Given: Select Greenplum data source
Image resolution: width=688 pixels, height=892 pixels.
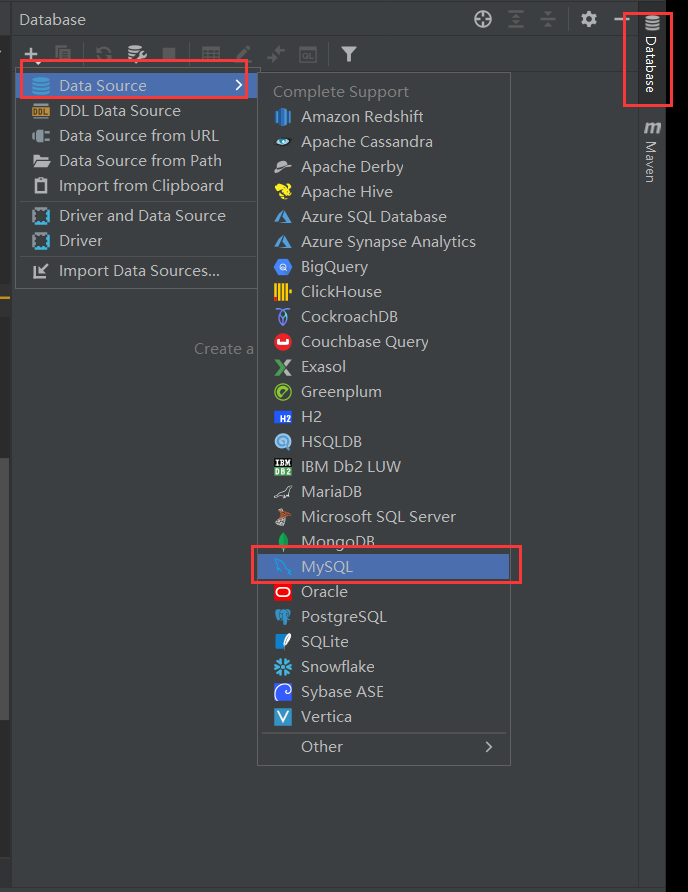Looking at the screenshot, I should (x=384, y=392).
